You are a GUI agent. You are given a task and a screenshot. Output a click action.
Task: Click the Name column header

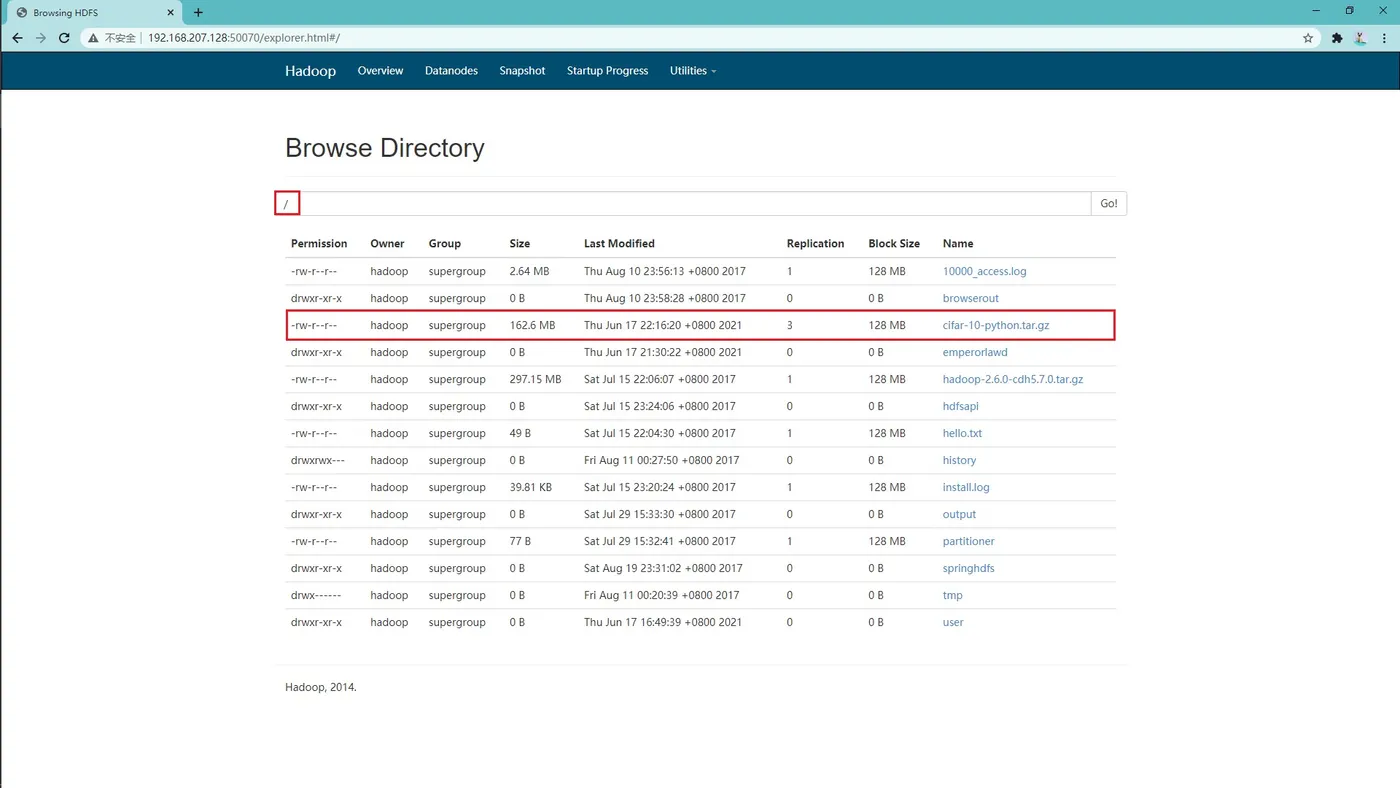click(957, 243)
